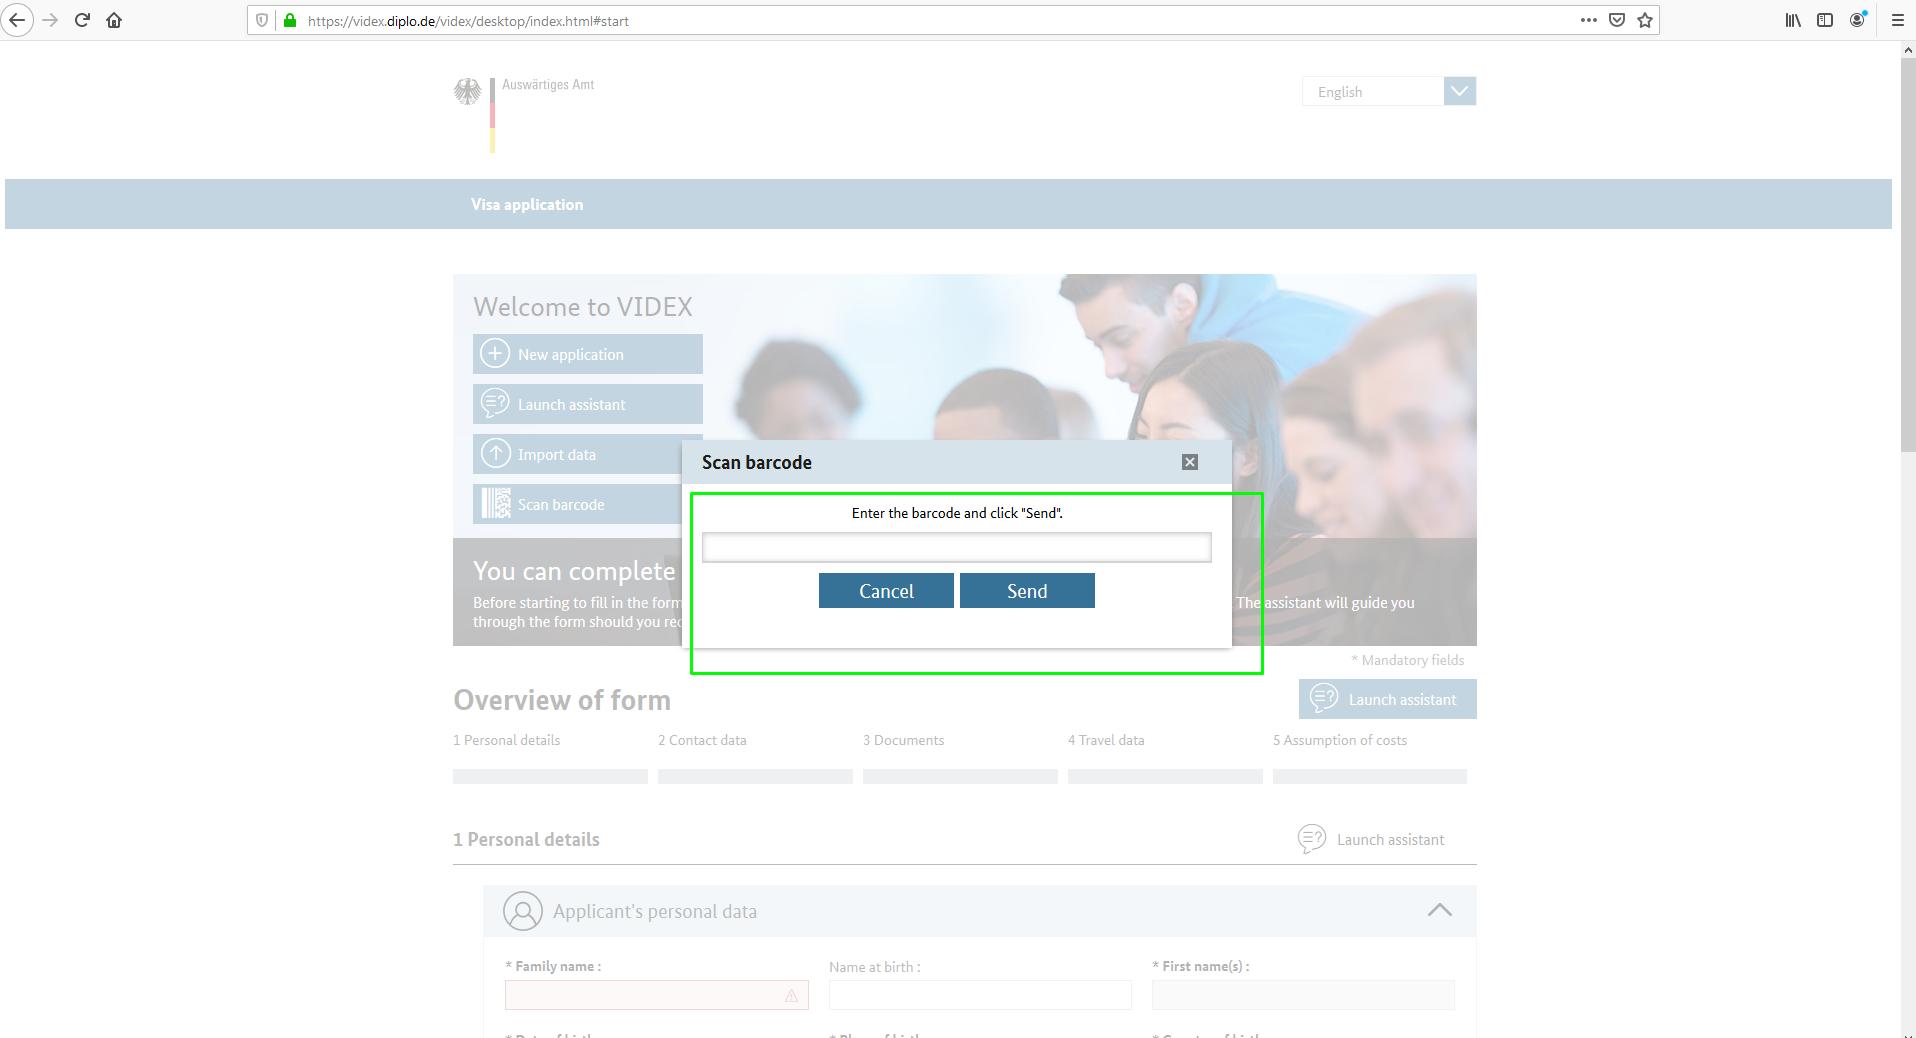Click the New application button
Viewport: 1916px width, 1038px height.
588,354
